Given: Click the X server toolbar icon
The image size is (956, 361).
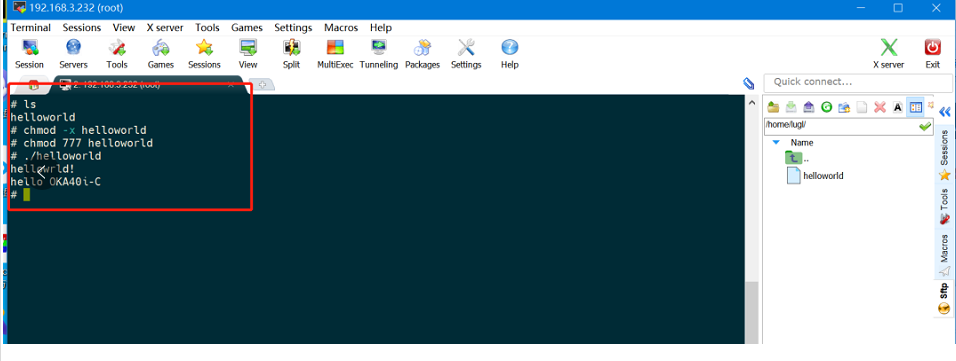Looking at the screenshot, I should click(x=888, y=54).
